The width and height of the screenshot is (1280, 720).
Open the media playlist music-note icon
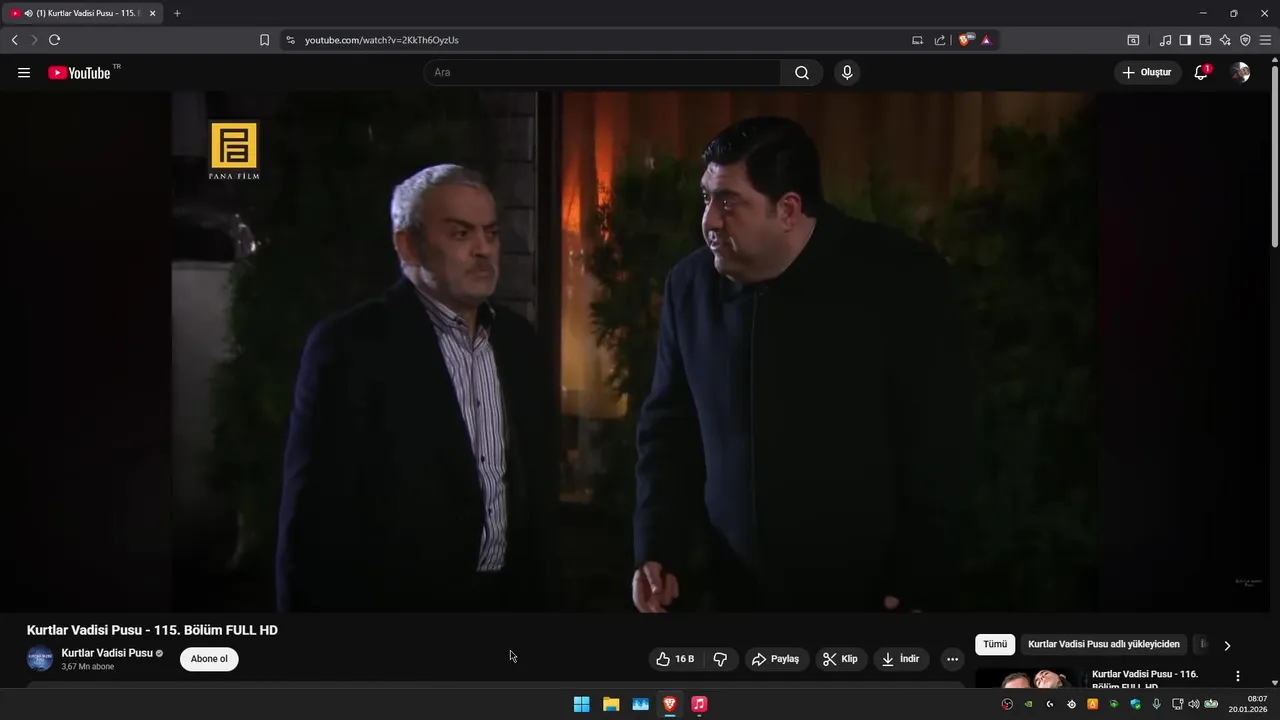point(1165,40)
